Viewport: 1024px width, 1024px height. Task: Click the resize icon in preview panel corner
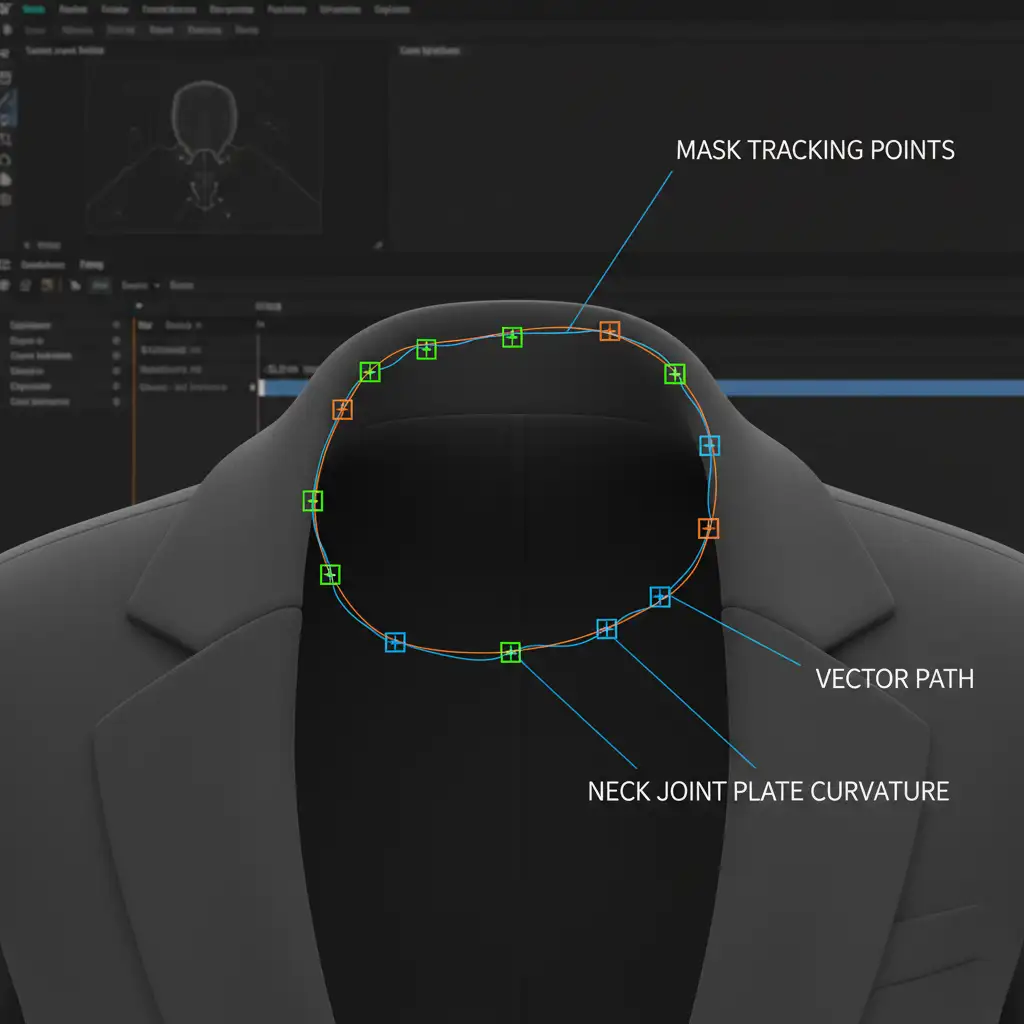click(x=378, y=244)
